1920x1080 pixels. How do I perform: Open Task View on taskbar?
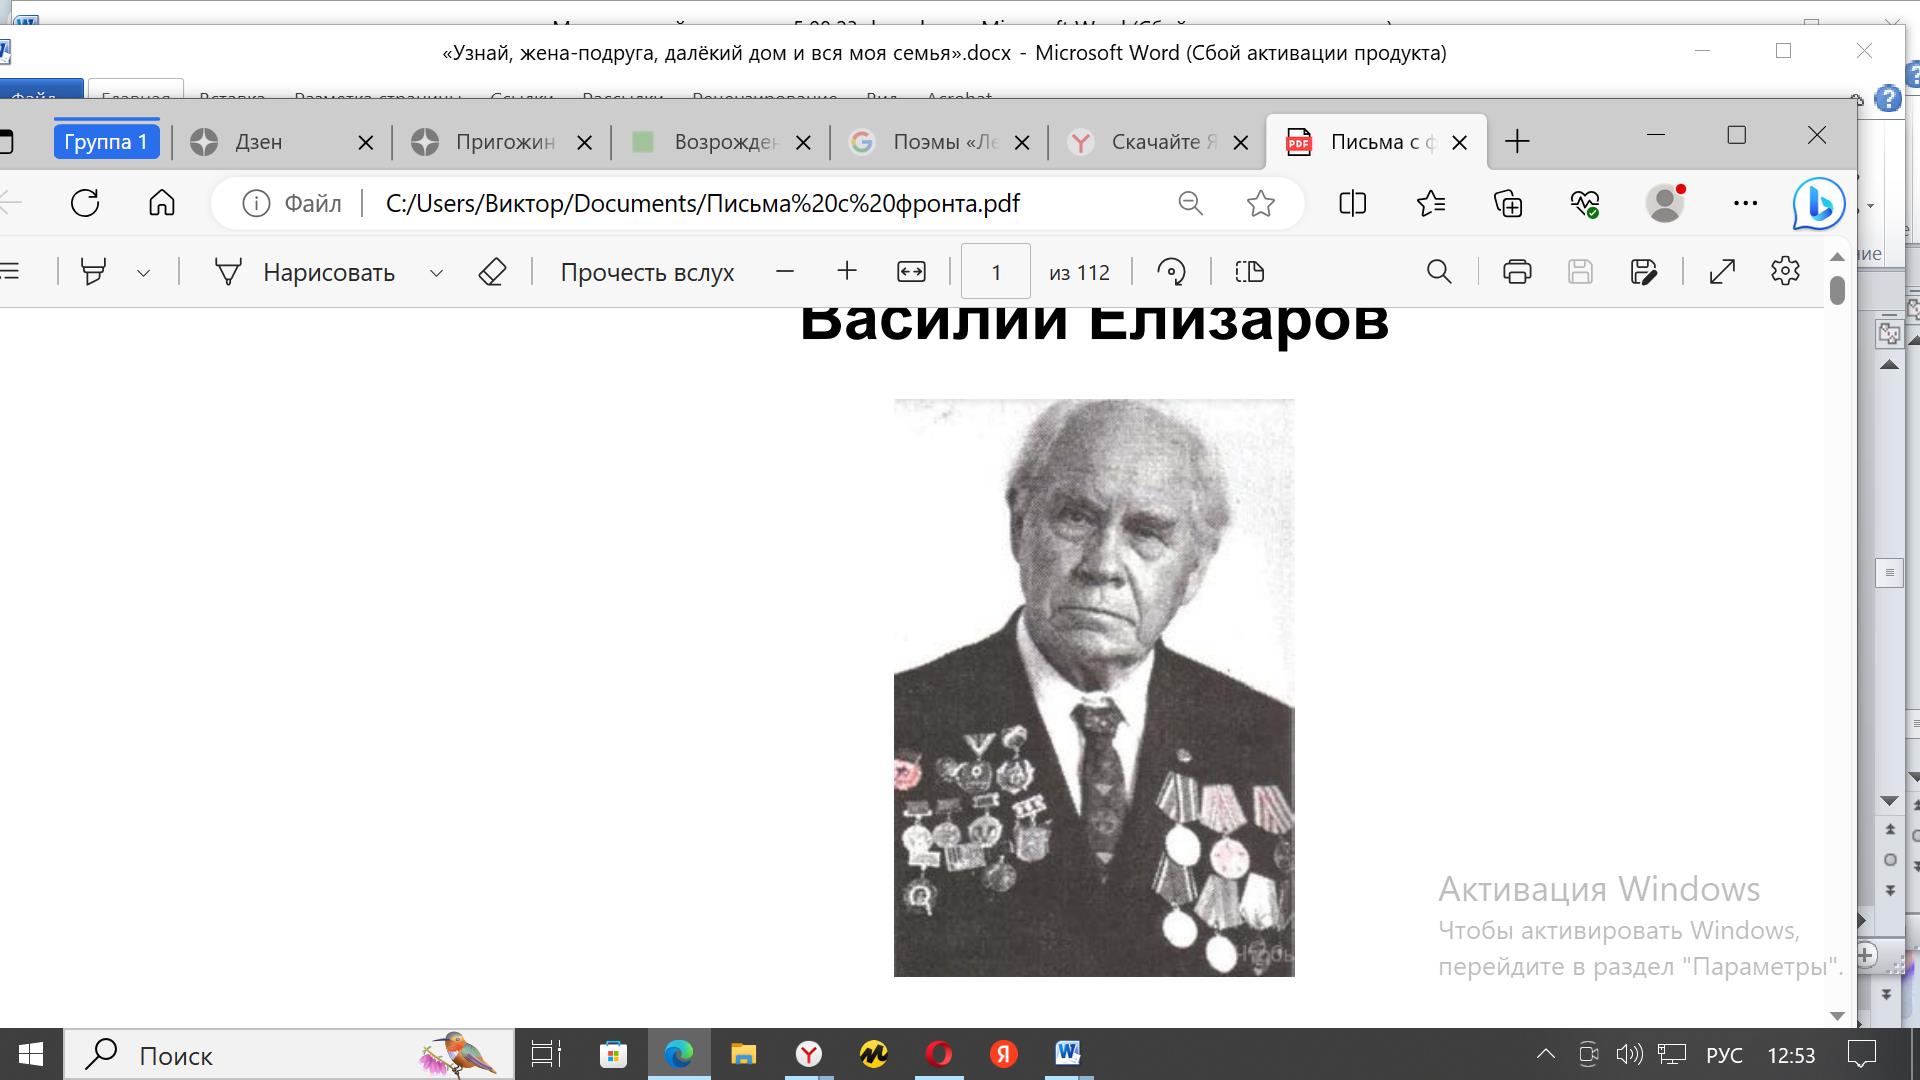(x=546, y=1054)
